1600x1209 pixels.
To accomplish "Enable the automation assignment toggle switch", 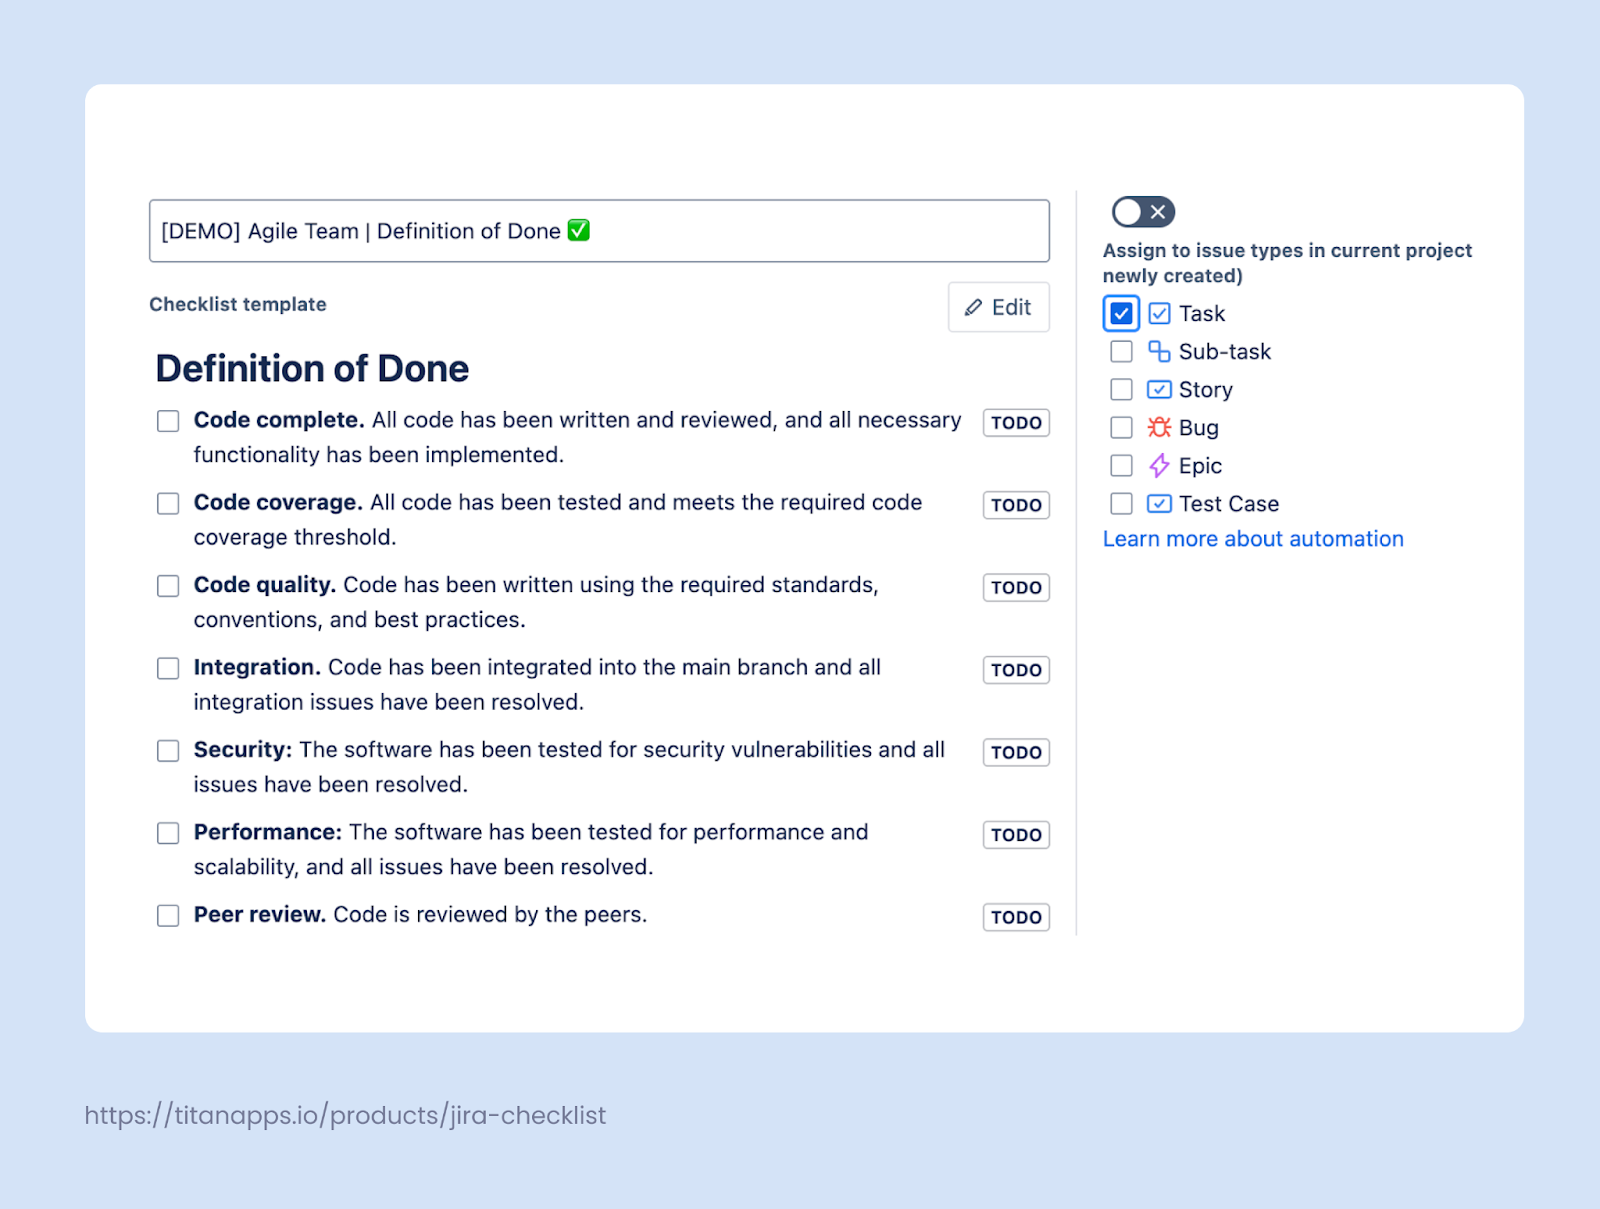I will pyautogui.click(x=1141, y=211).
